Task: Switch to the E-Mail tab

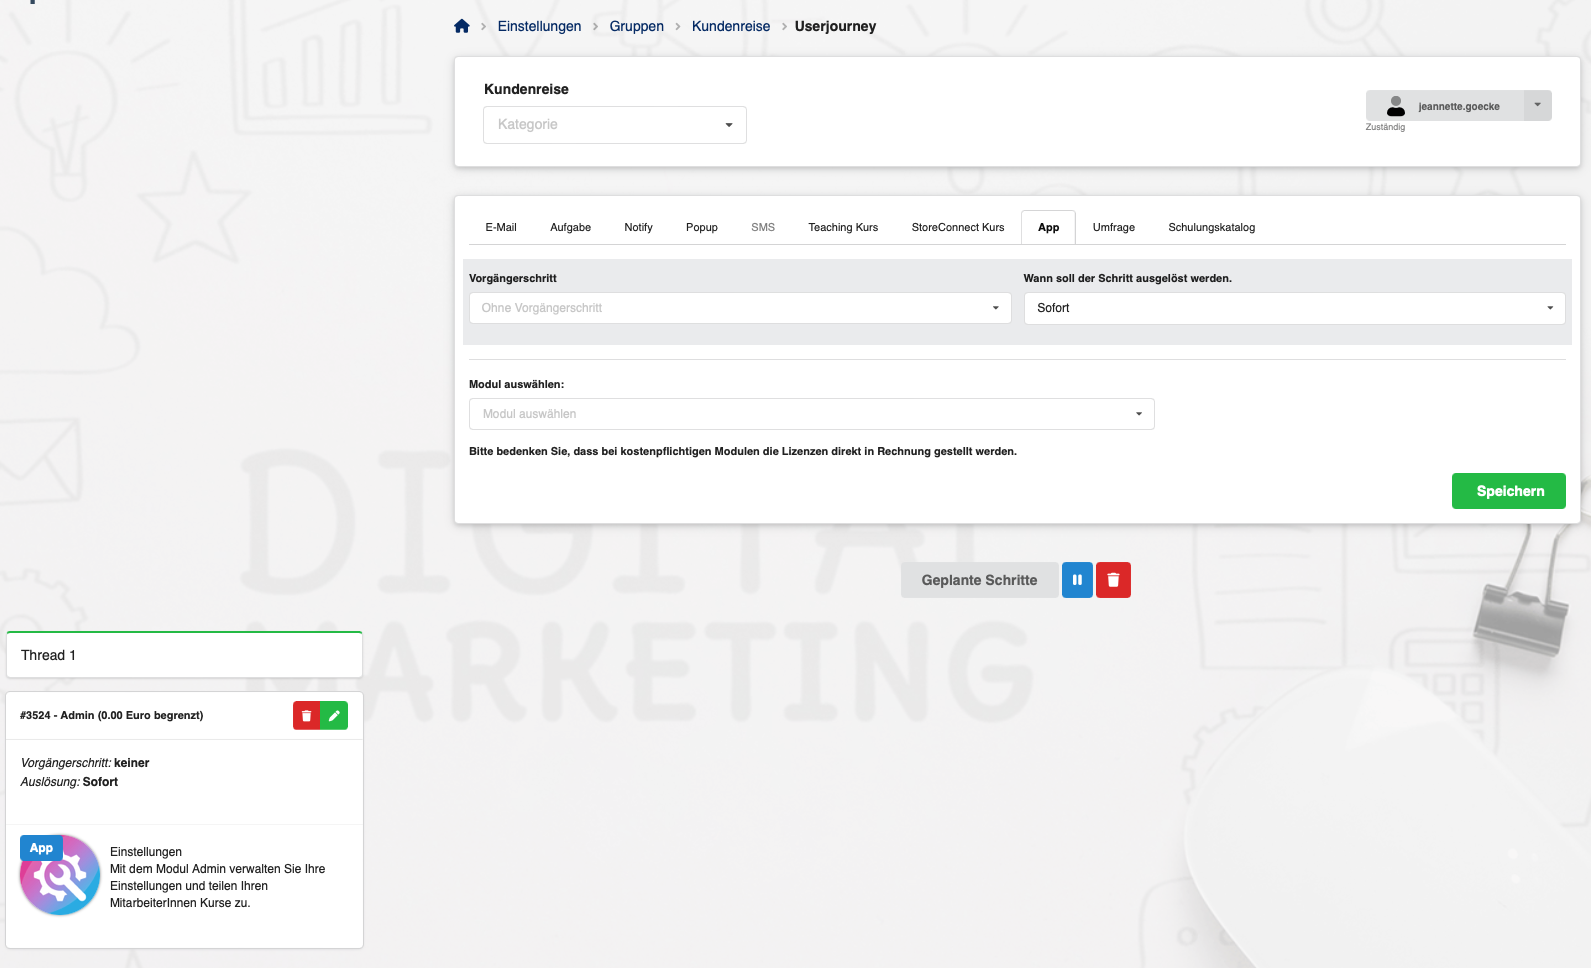Action: [x=501, y=227]
